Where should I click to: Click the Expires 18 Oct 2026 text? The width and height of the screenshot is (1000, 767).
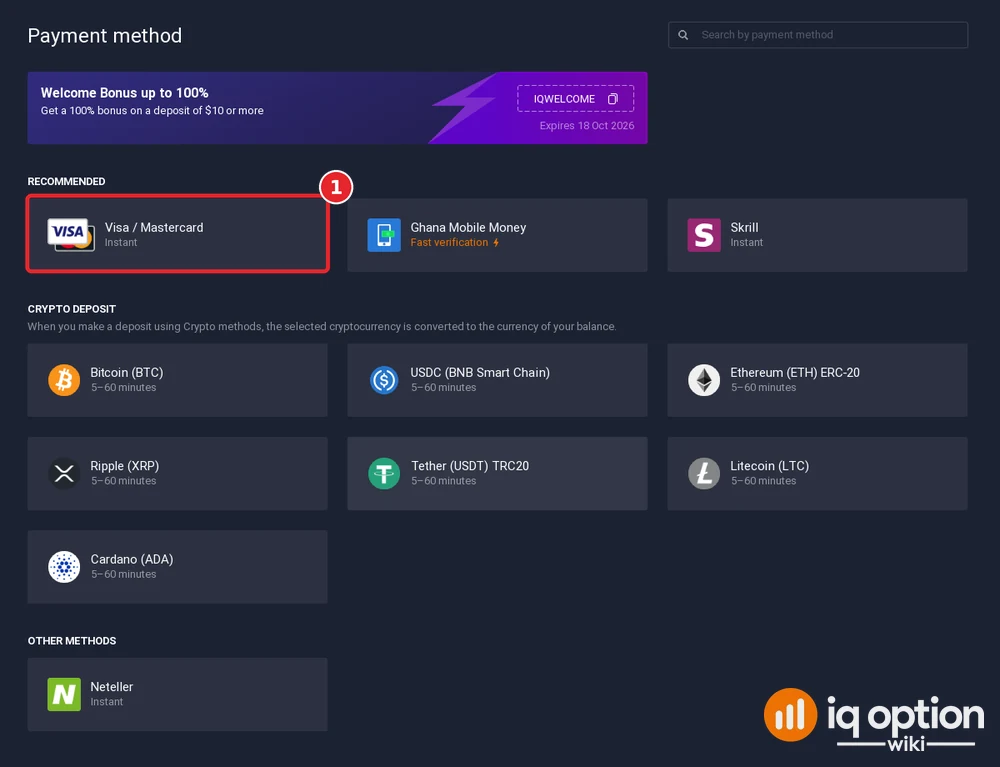[587, 126]
